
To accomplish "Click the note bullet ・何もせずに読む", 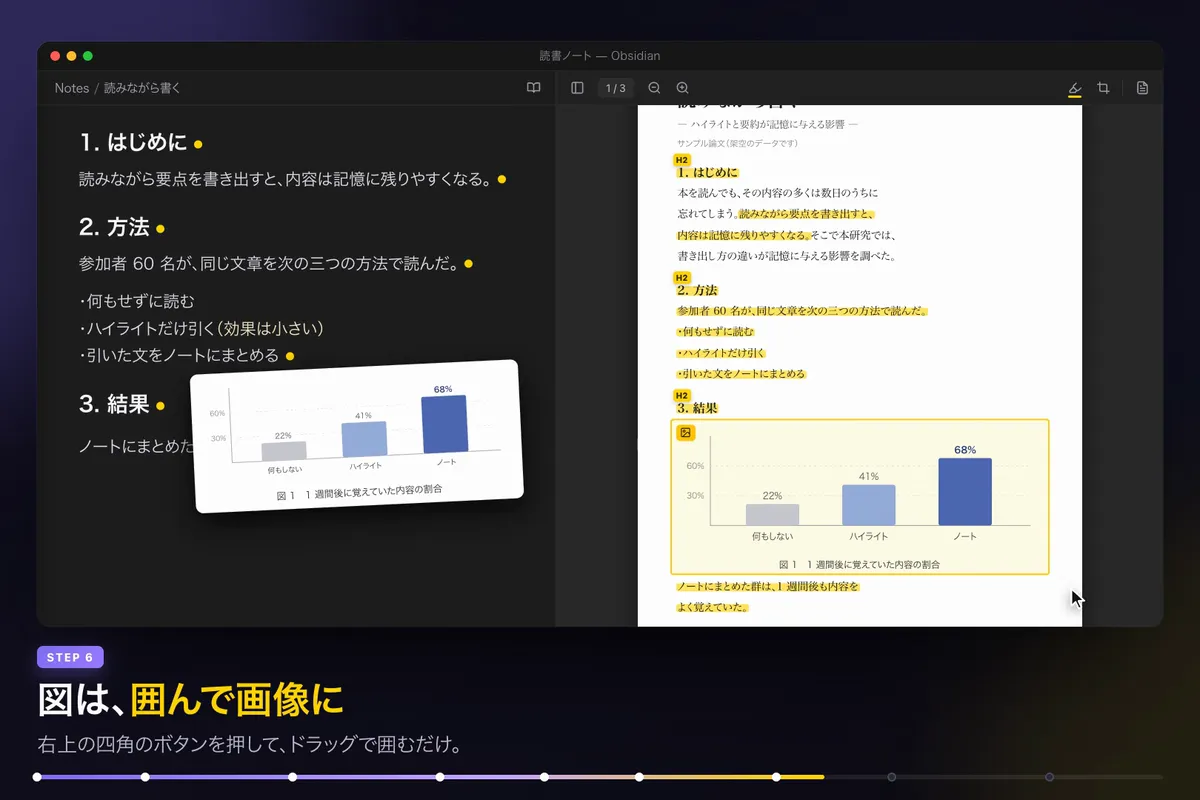I will point(136,301).
